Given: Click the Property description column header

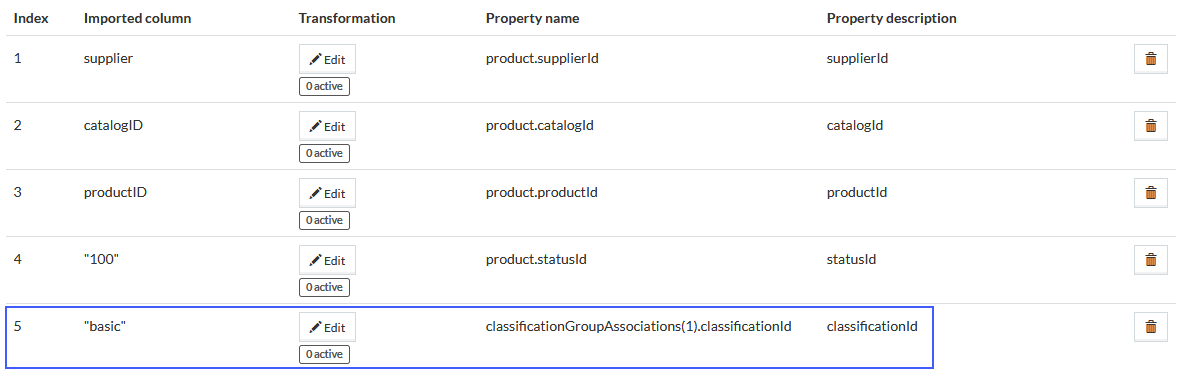Looking at the screenshot, I should pyautogui.click(x=891, y=18).
